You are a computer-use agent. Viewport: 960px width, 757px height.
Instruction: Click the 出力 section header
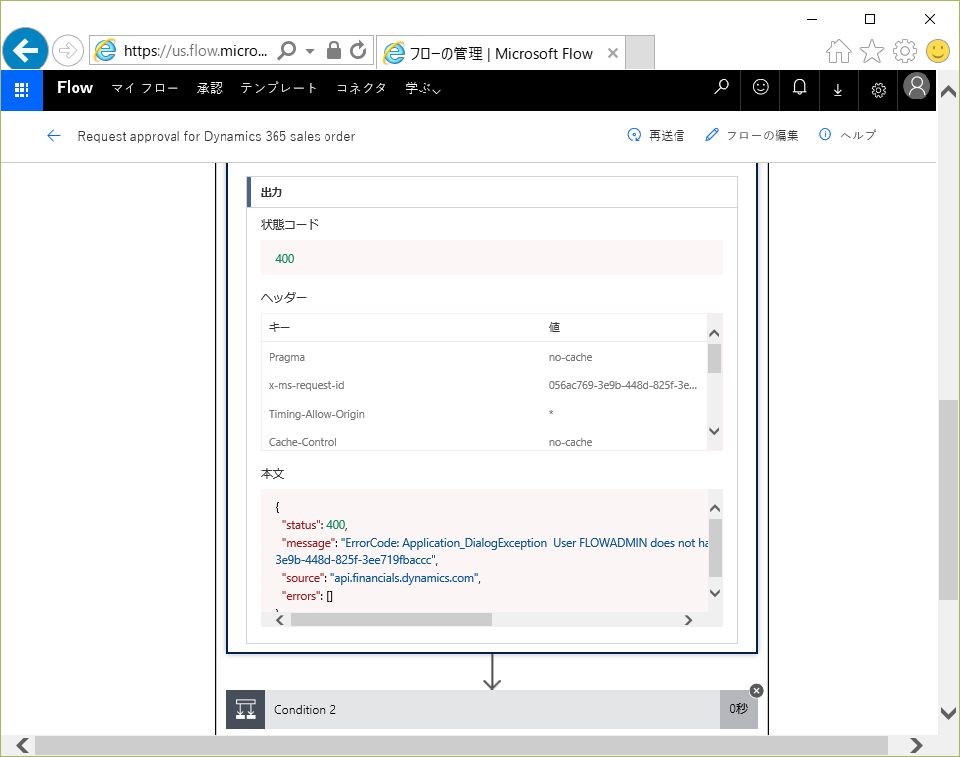coord(492,192)
